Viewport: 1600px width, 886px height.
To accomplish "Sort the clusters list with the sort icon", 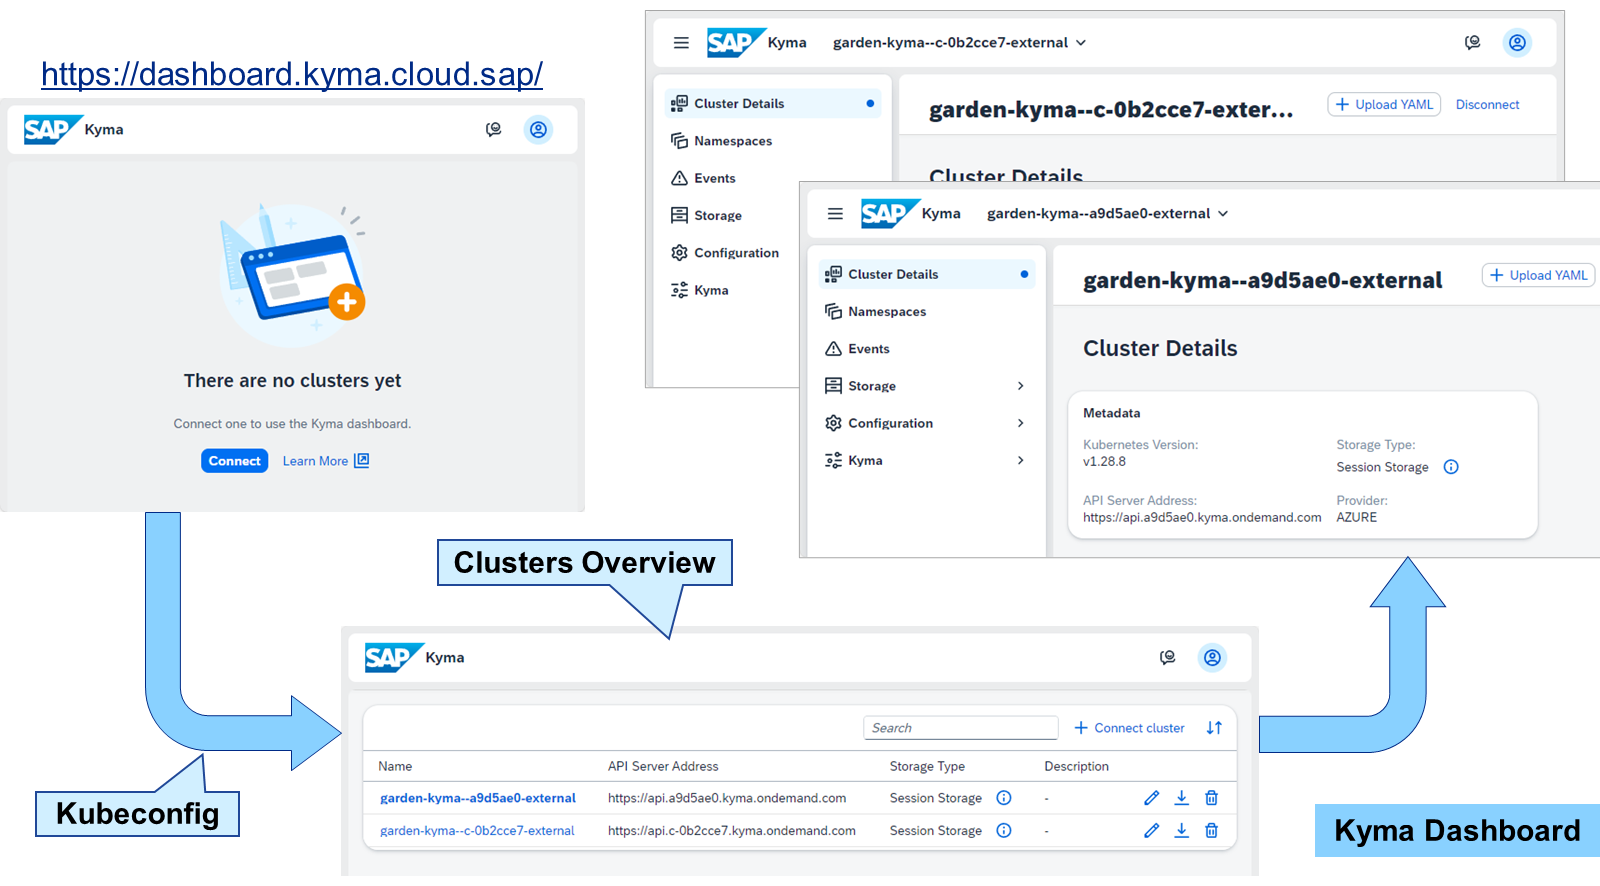I will (x=1214, y=728).
